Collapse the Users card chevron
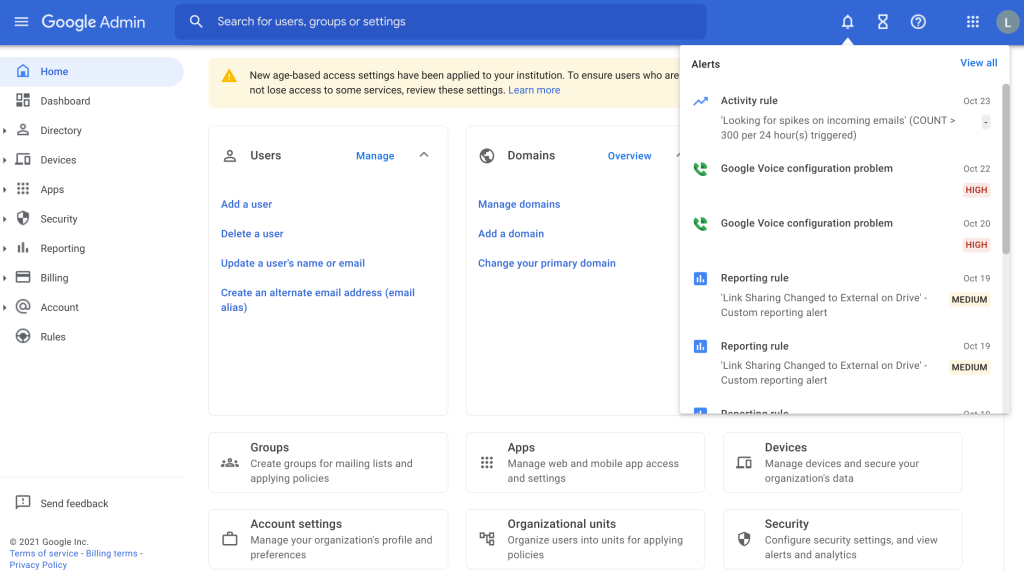 point(424,155)
